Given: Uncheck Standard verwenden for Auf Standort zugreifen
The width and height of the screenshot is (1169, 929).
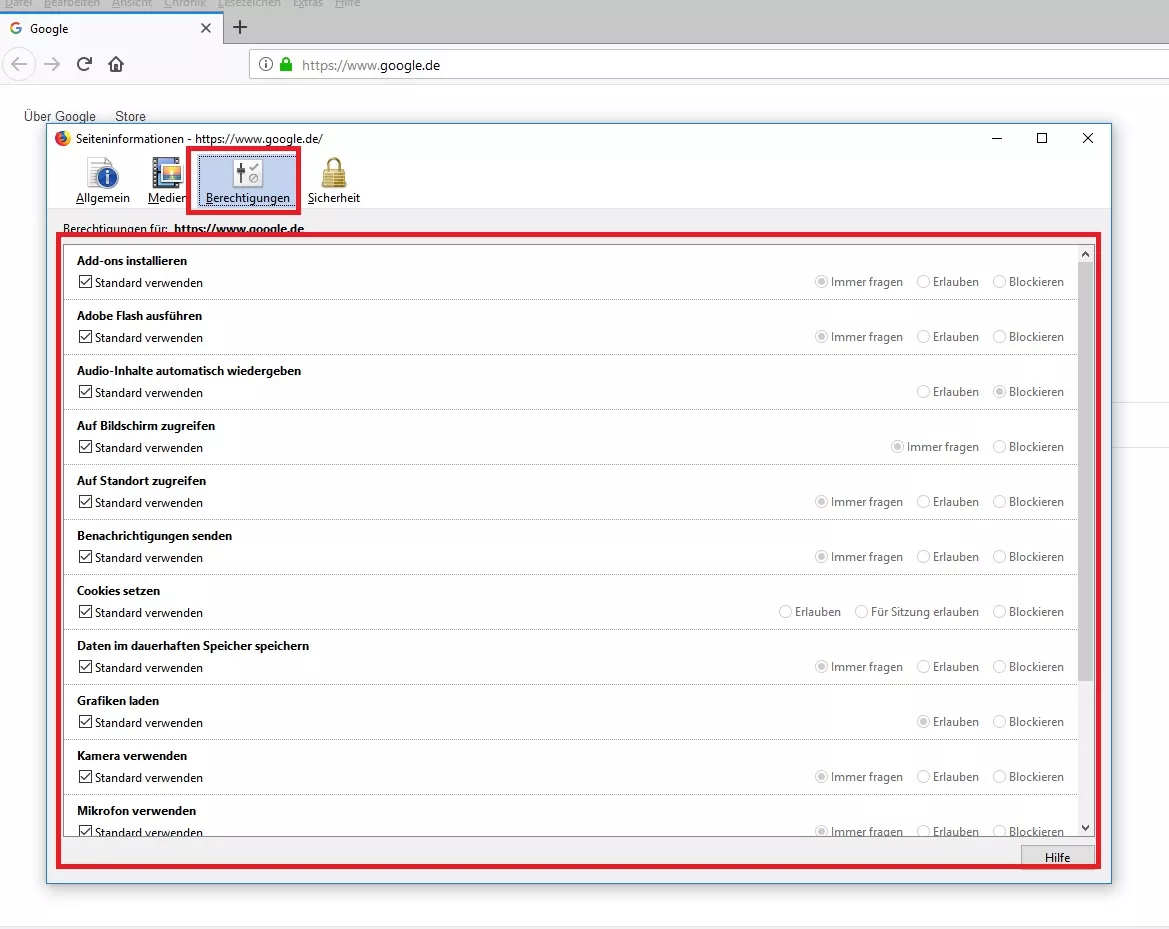Looking at the screenshot, I should tap(86, 502).
